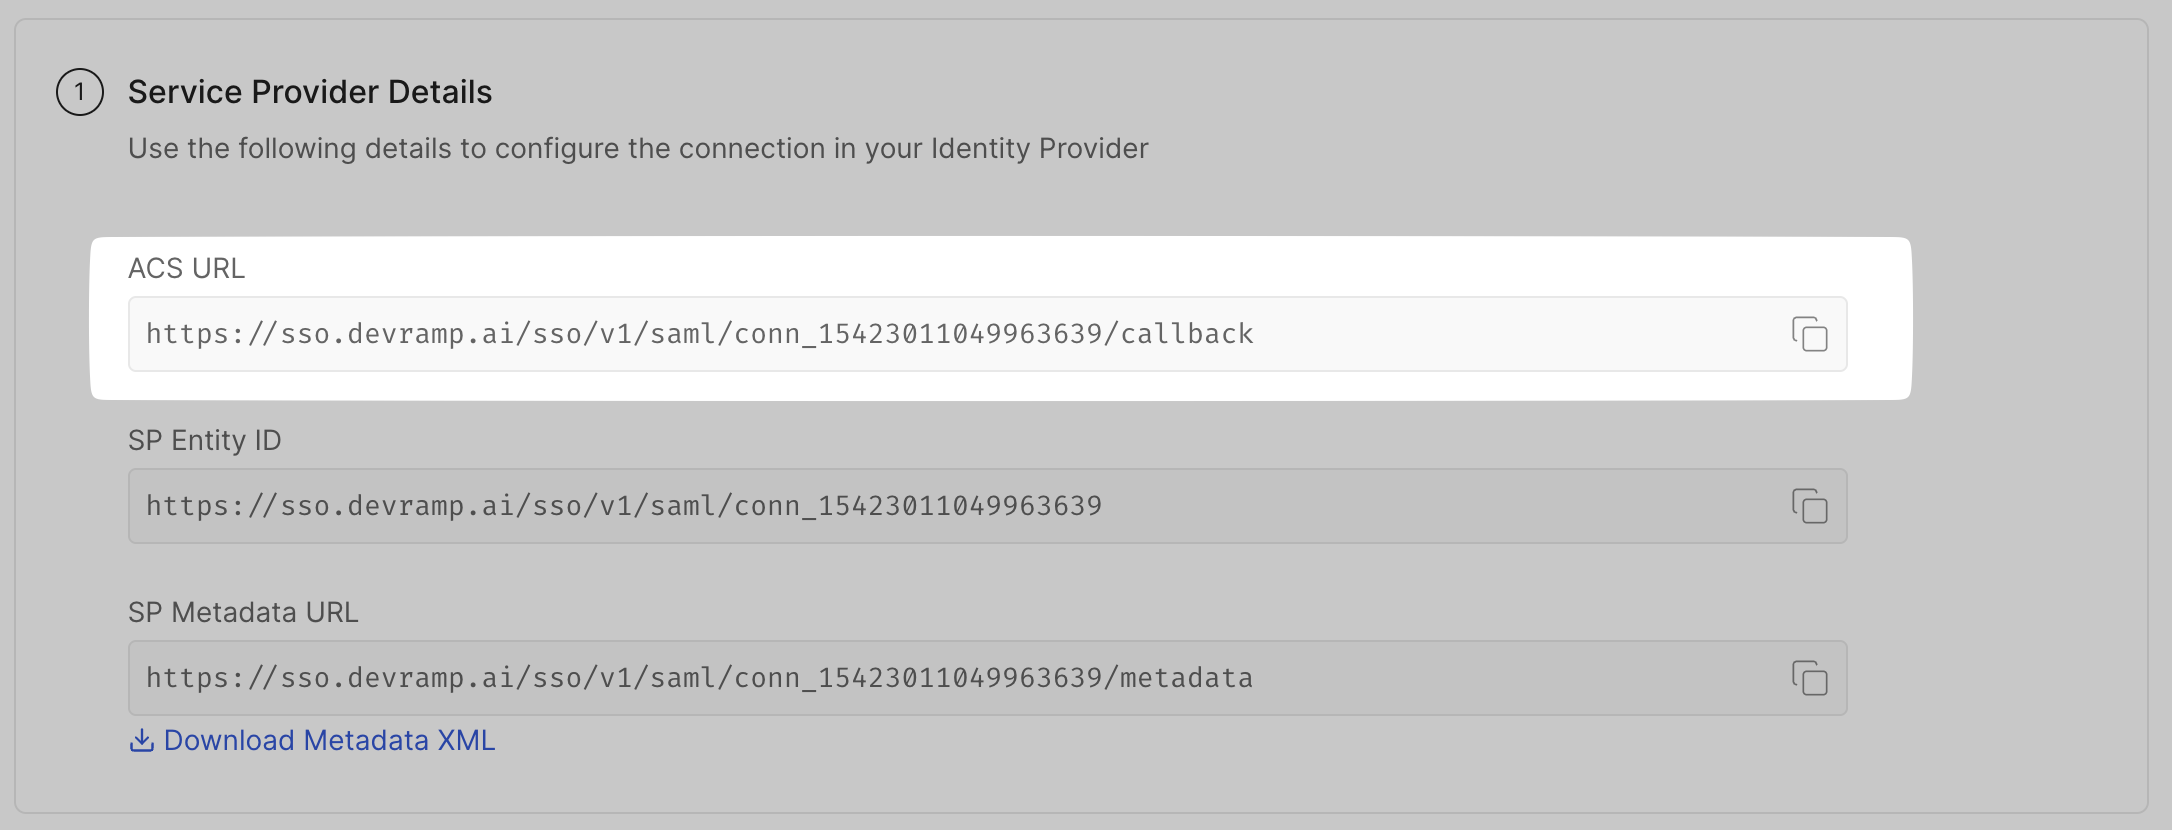Click the Service Provider Details heading
This screenshot has width=2172, height=830.
[x=309, y=91]
